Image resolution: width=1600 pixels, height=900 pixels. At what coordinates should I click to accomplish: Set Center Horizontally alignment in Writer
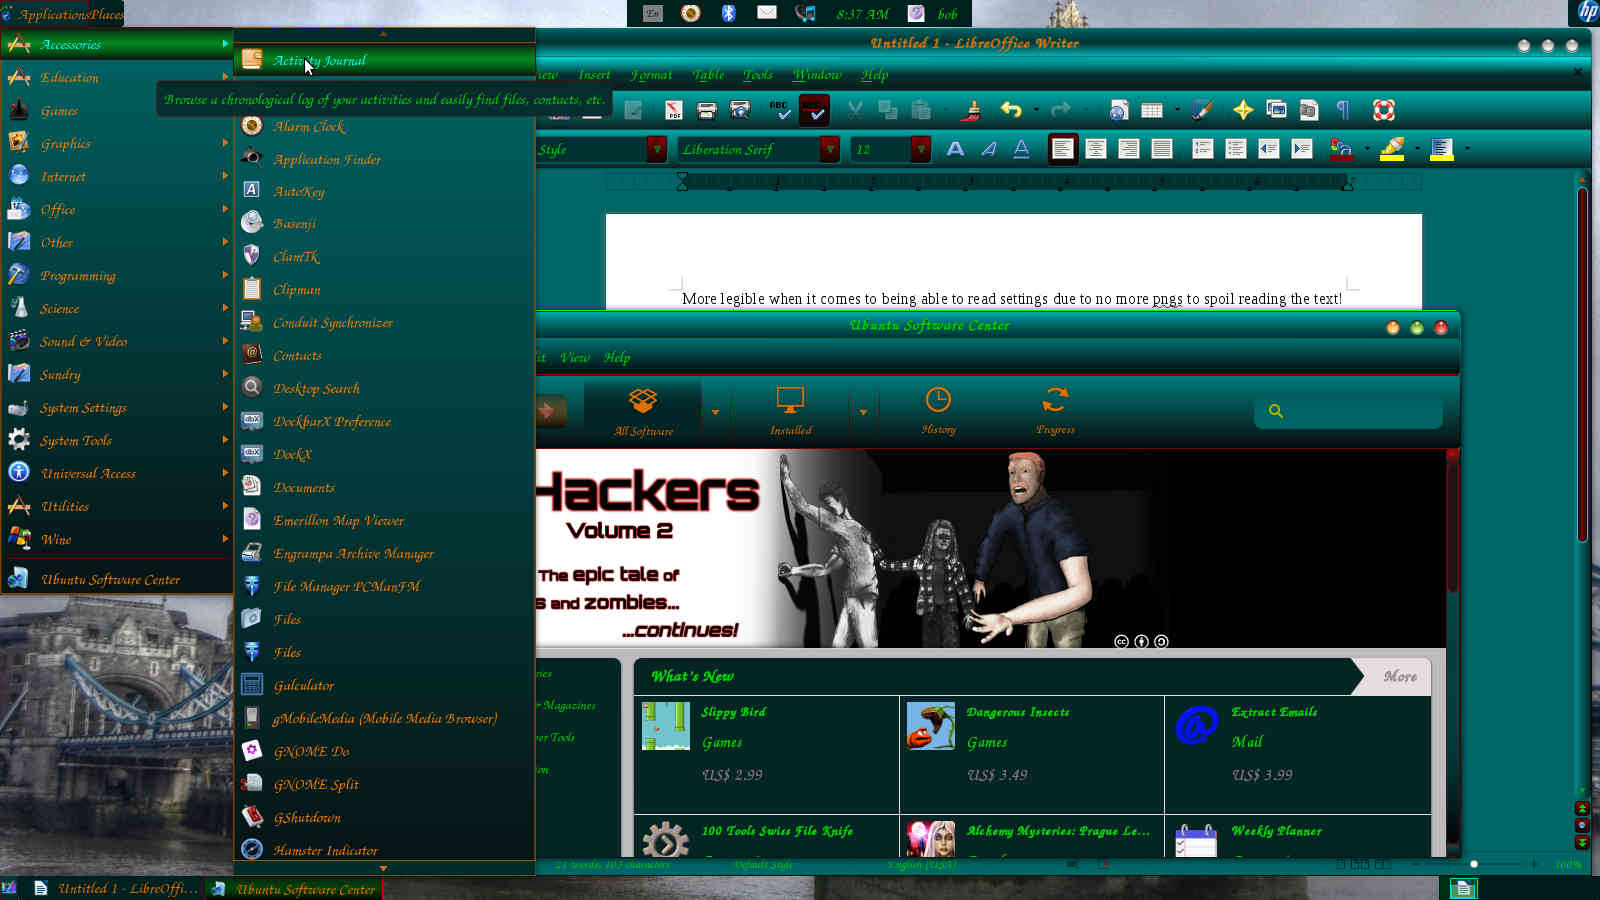tap(1096, 149)
